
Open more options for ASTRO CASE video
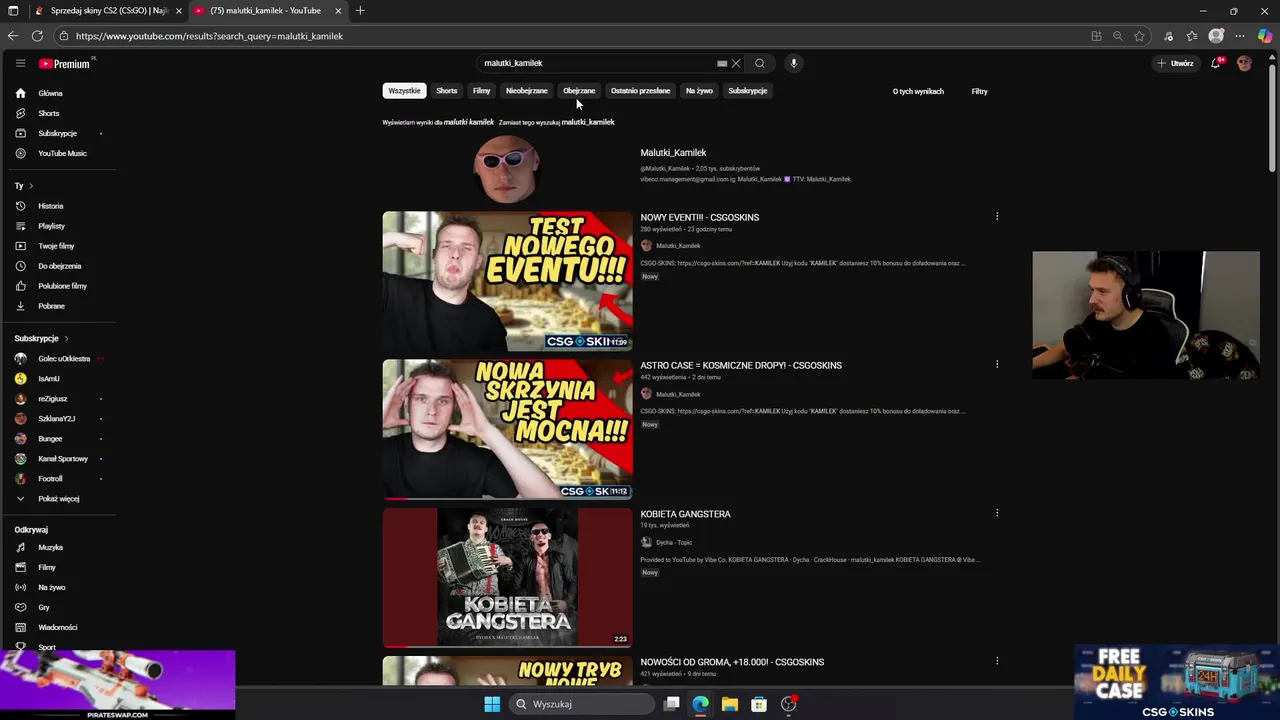[x=997, y=364]
